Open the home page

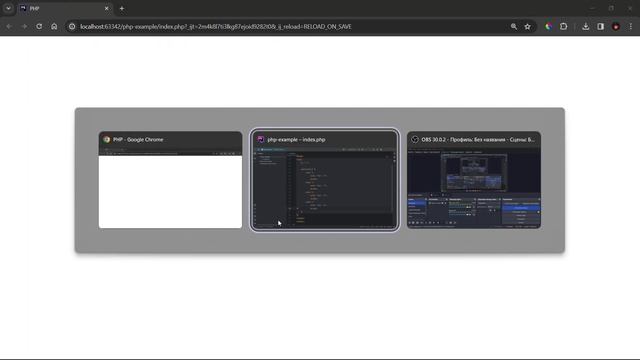54,27
